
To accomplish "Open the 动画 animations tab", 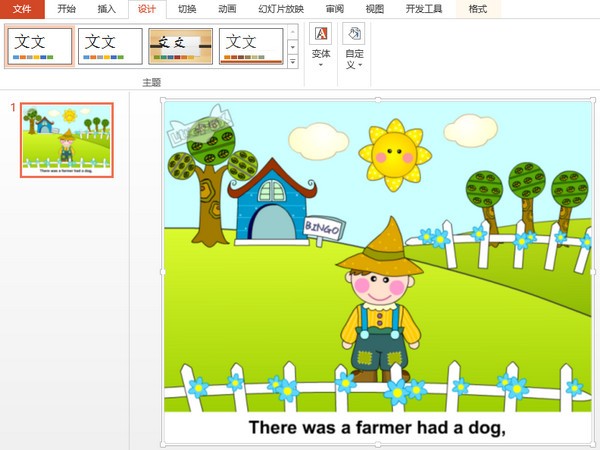I will pyautogui.click(x=227, y=9).
